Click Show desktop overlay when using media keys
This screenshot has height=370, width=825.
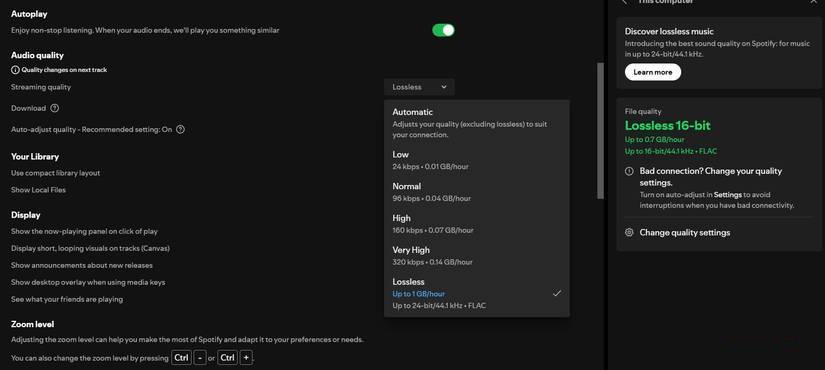click(88, 282)
